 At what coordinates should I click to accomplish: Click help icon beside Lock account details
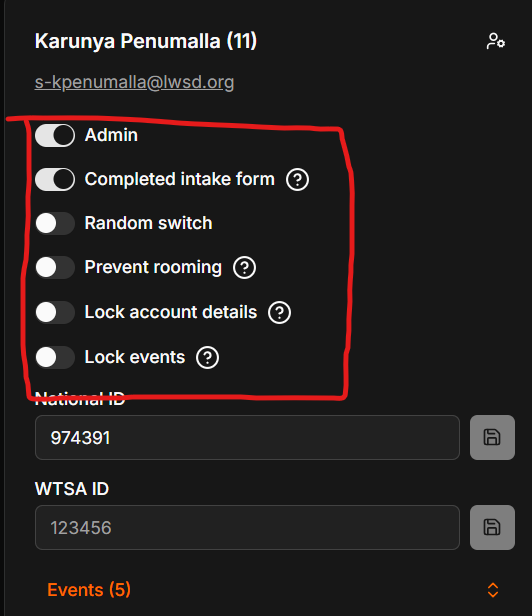(279, 313)
